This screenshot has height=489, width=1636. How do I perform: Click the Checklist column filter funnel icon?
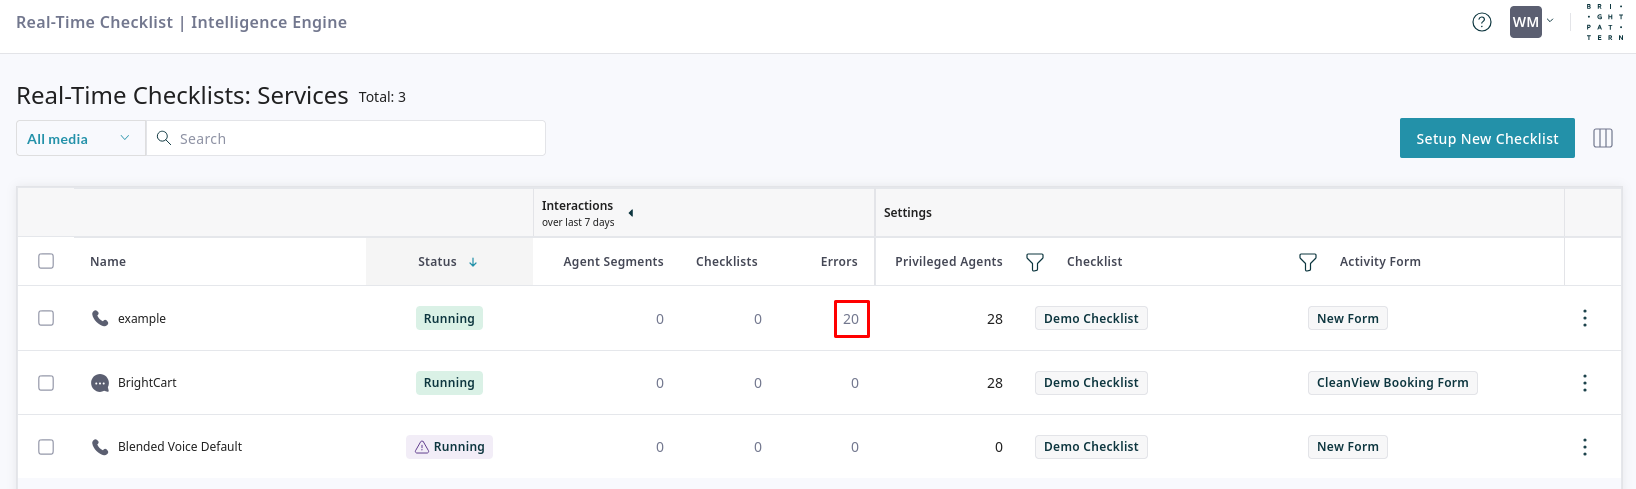pyautogui.click(x=1307, y=262)
